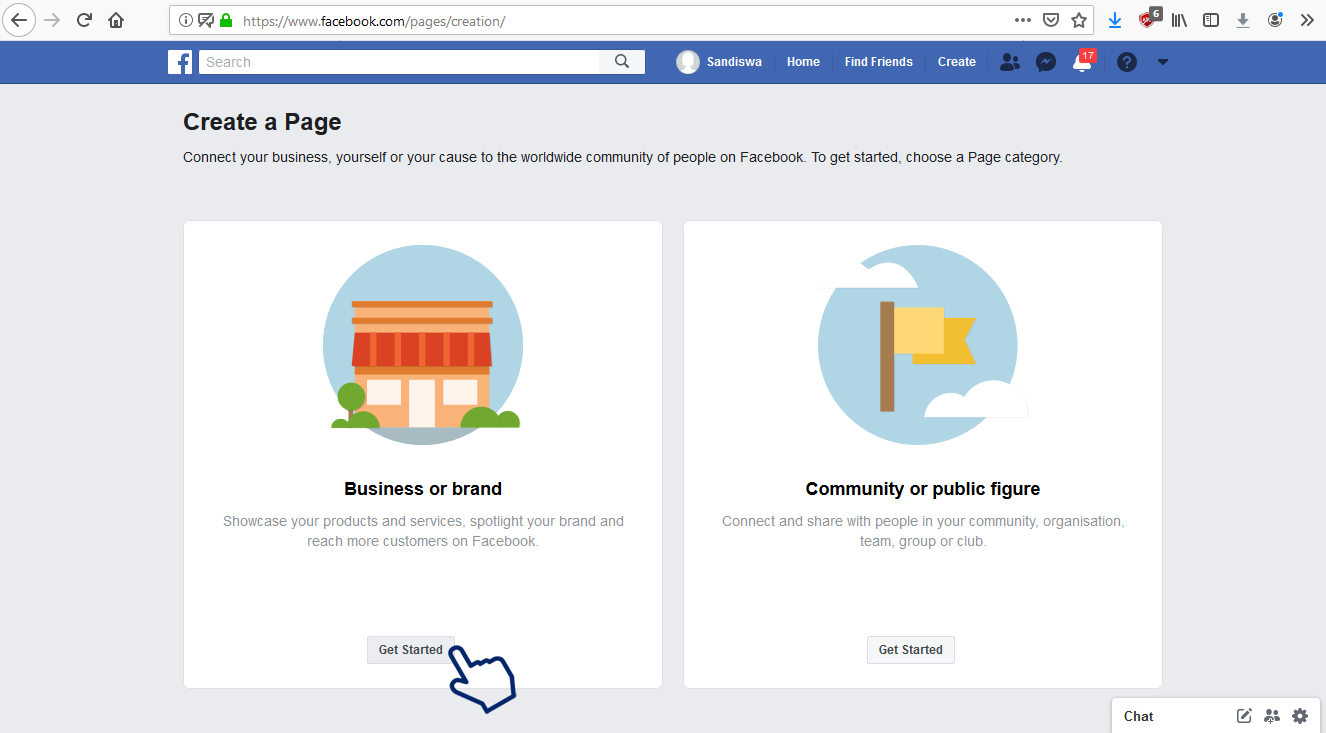
Task: Get Started with Community or public figure
Action: 910,650
